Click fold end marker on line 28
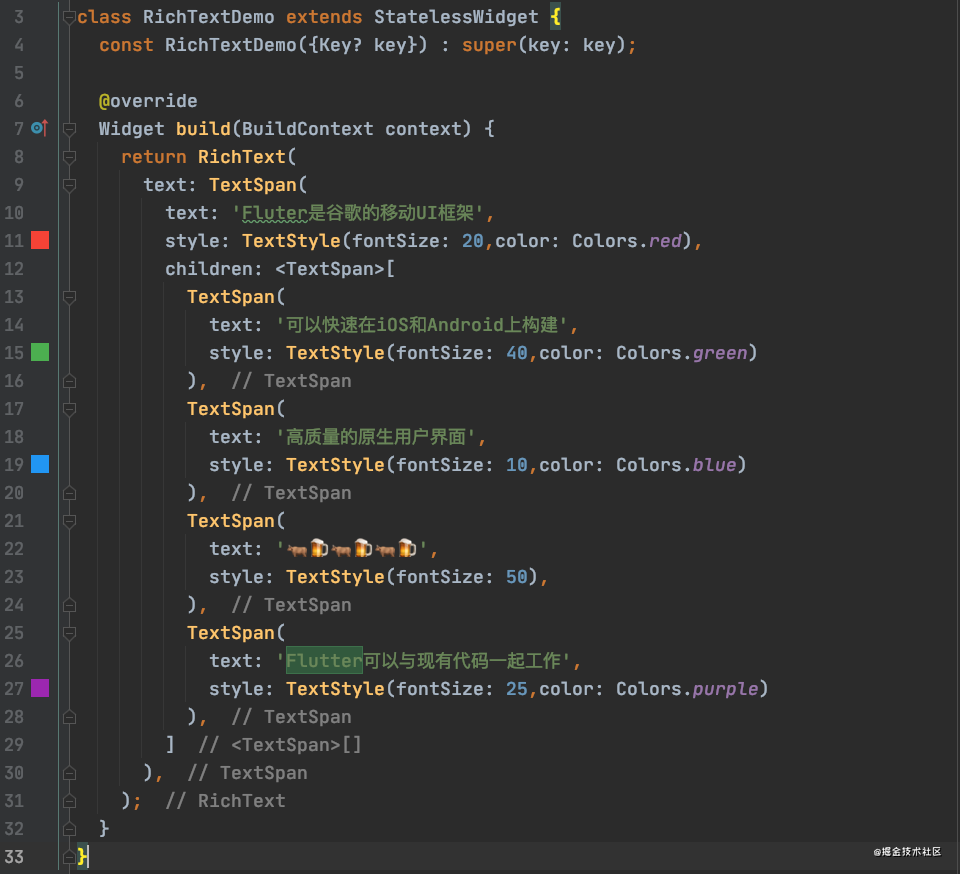This screenshot has width=960, height=874. pos(69,717)
